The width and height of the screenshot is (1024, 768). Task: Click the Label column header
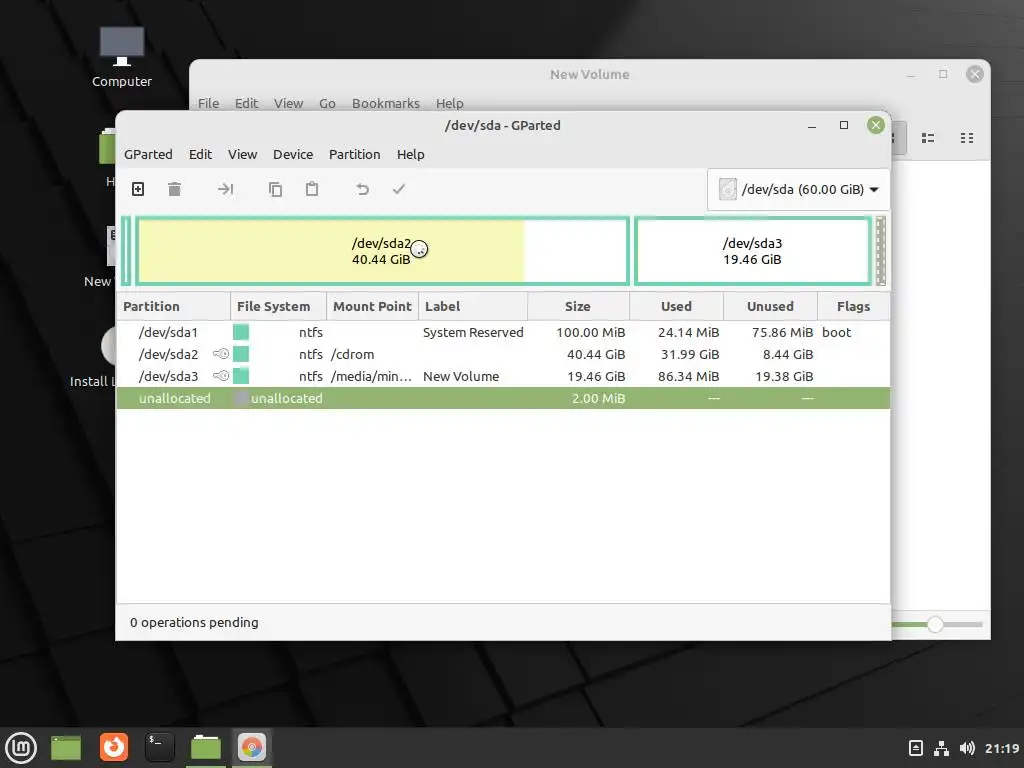click(473, 307)
